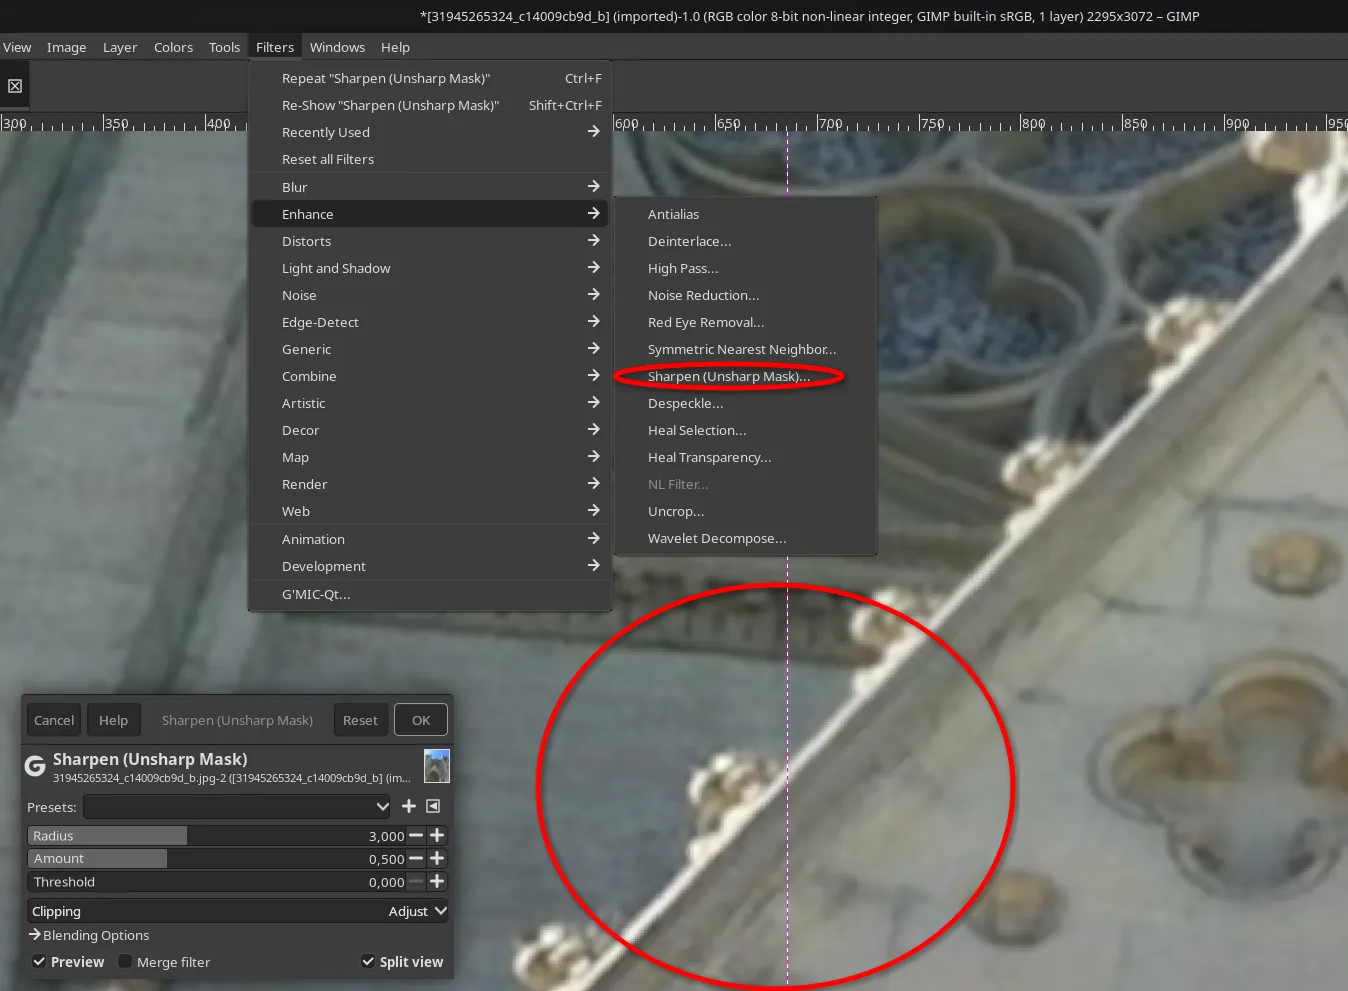Open the Edge-Detect submenu

[x=430, y=322]
